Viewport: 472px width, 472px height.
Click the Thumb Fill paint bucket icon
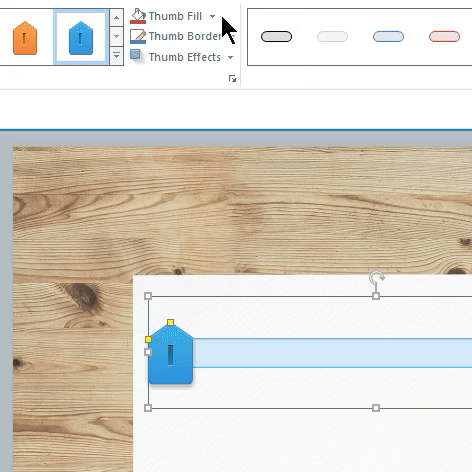(138, 16)
